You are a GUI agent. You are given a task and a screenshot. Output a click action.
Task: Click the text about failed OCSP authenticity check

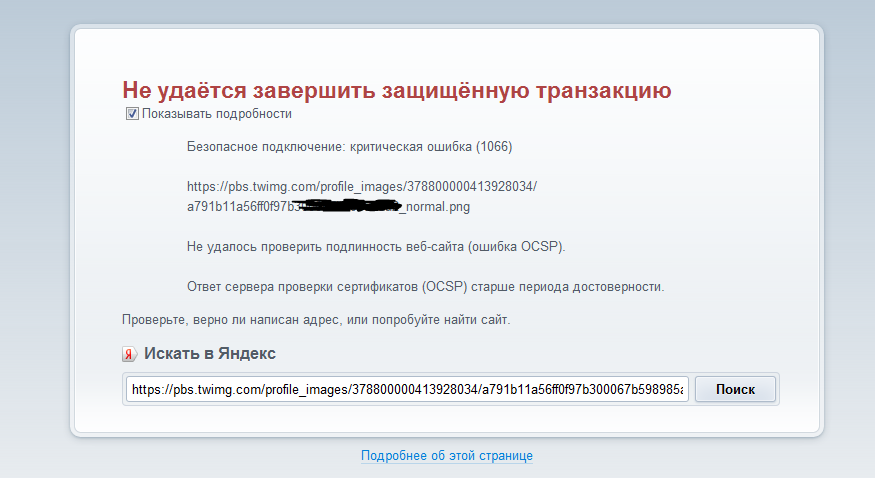click(x=382, y=246)
